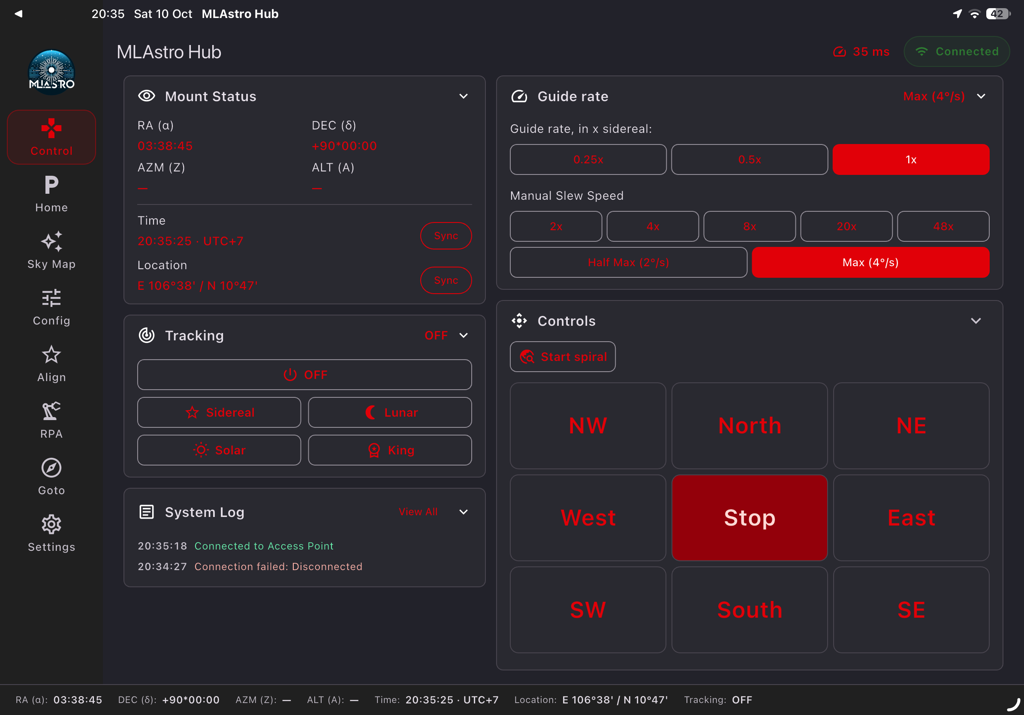Enable Lunar tracking mode

click(x=390, y=413)
